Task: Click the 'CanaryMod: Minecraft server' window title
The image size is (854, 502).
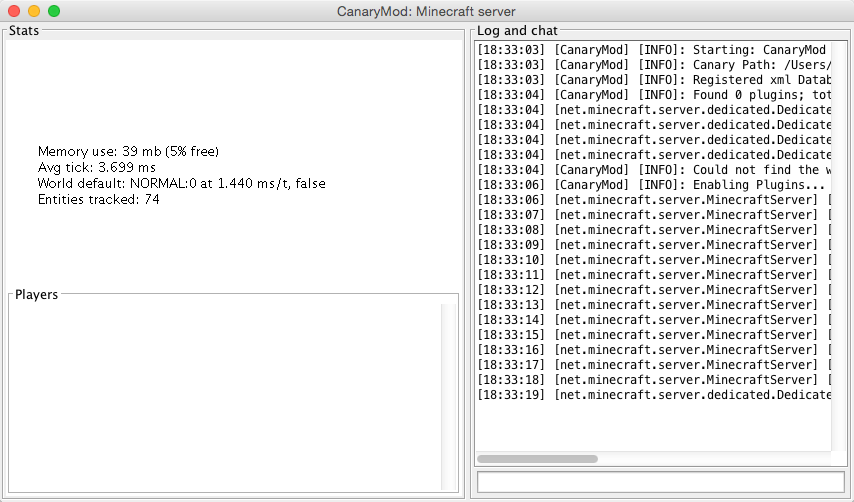Action: click(426, 11)
